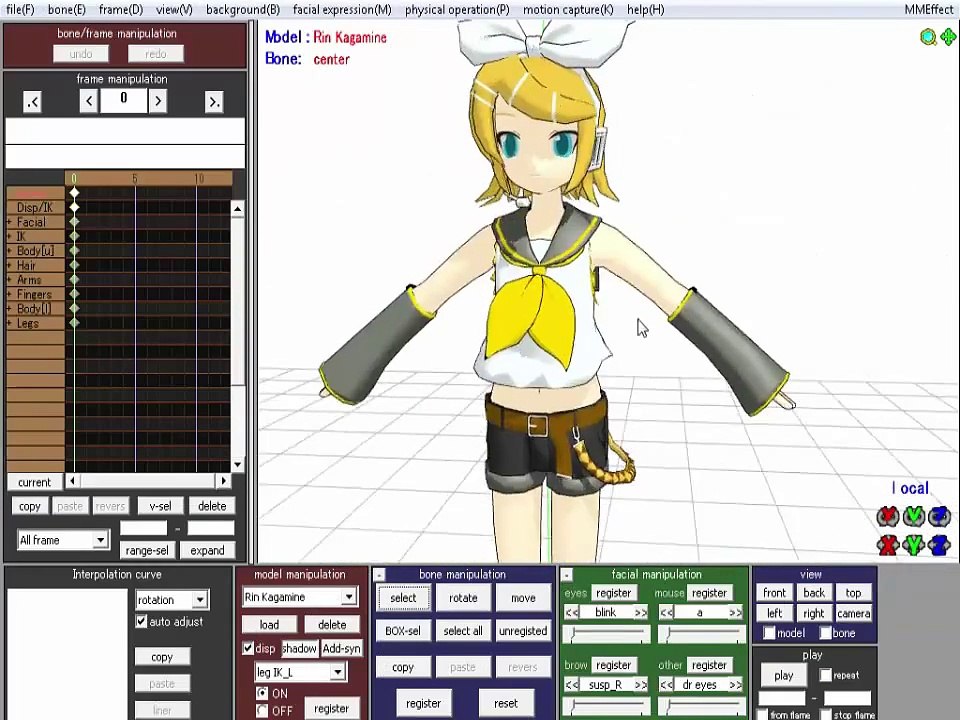Image resolution: width=960 pixels, height=720 pixels.
Task: Collapse the bone manipulation panel minus icon
Action: pos(379,575)
